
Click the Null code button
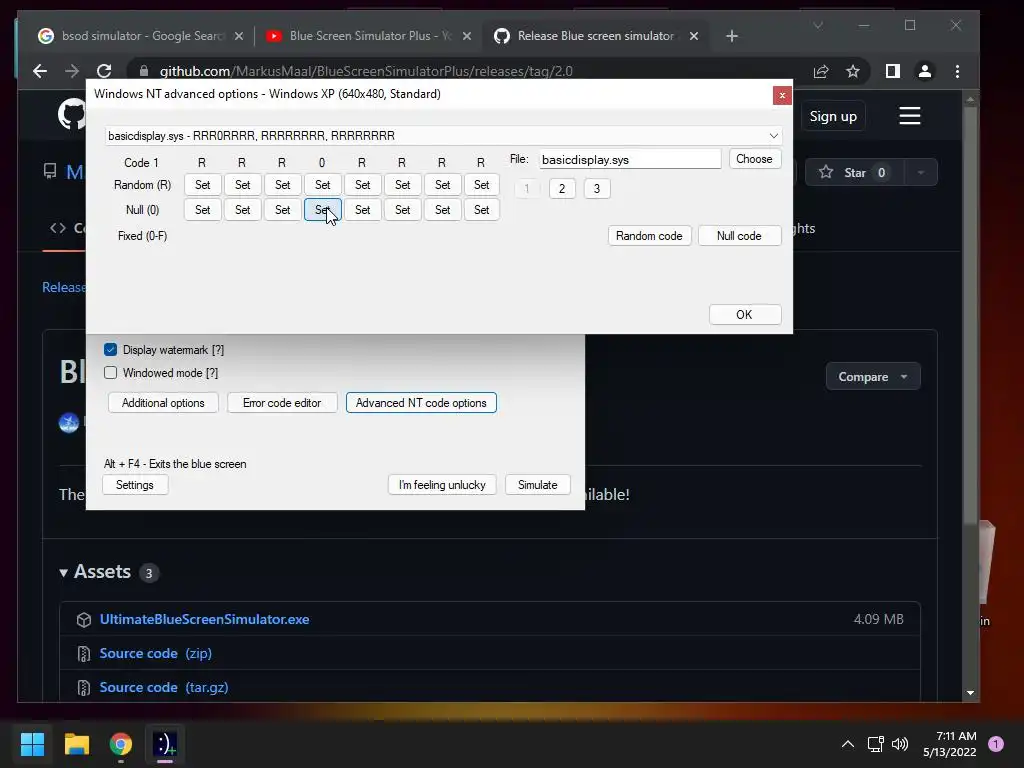pyautogui.click(x=739, y=236)
